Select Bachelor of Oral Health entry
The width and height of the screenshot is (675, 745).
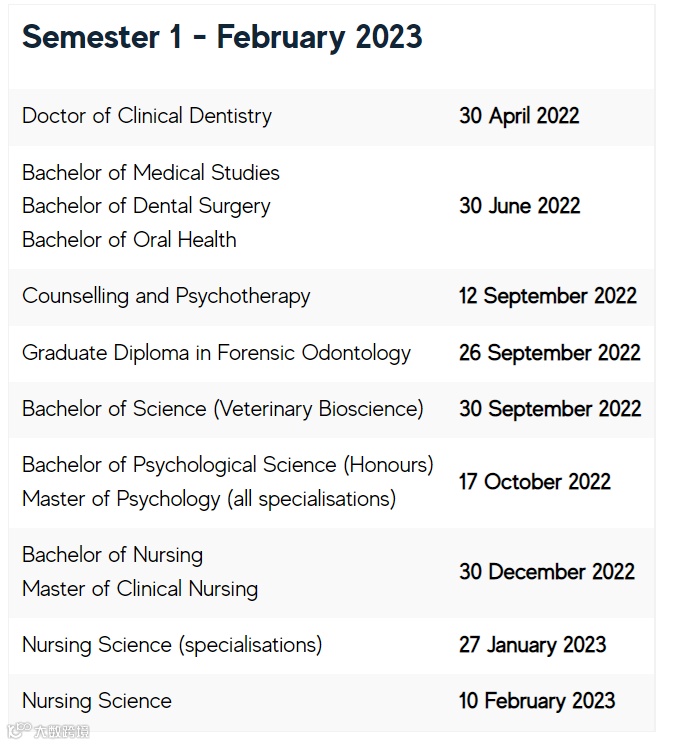pyautogui.click(x=129, y=239)
